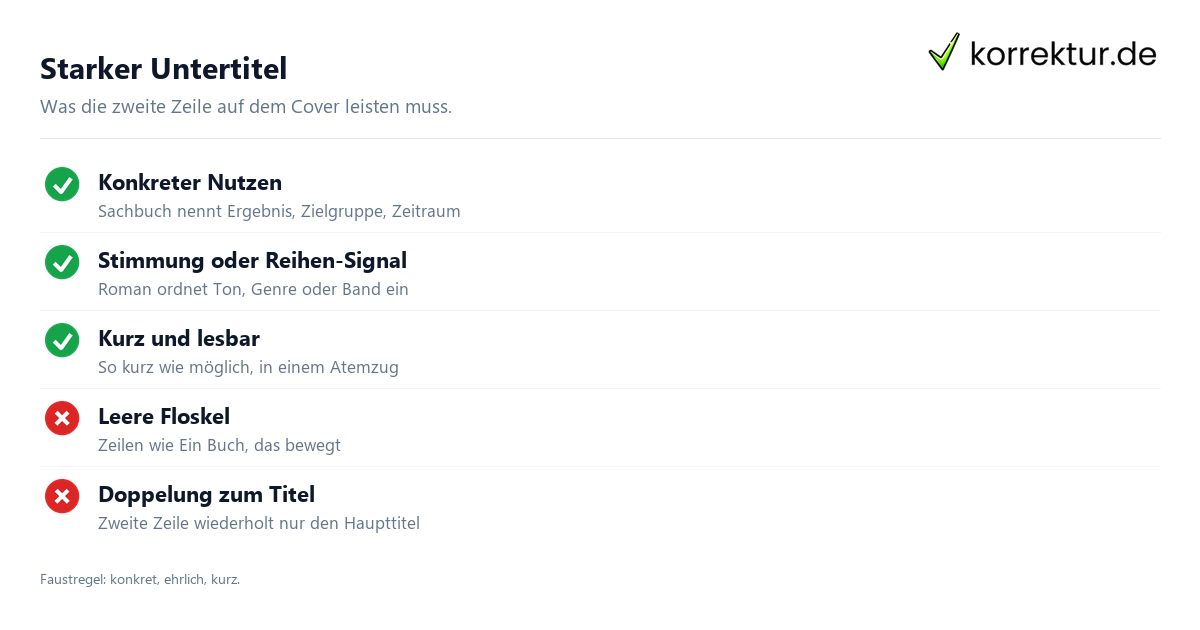Select the Kurz und lesbar heading

pyautogui.click(x=179, y=339)
